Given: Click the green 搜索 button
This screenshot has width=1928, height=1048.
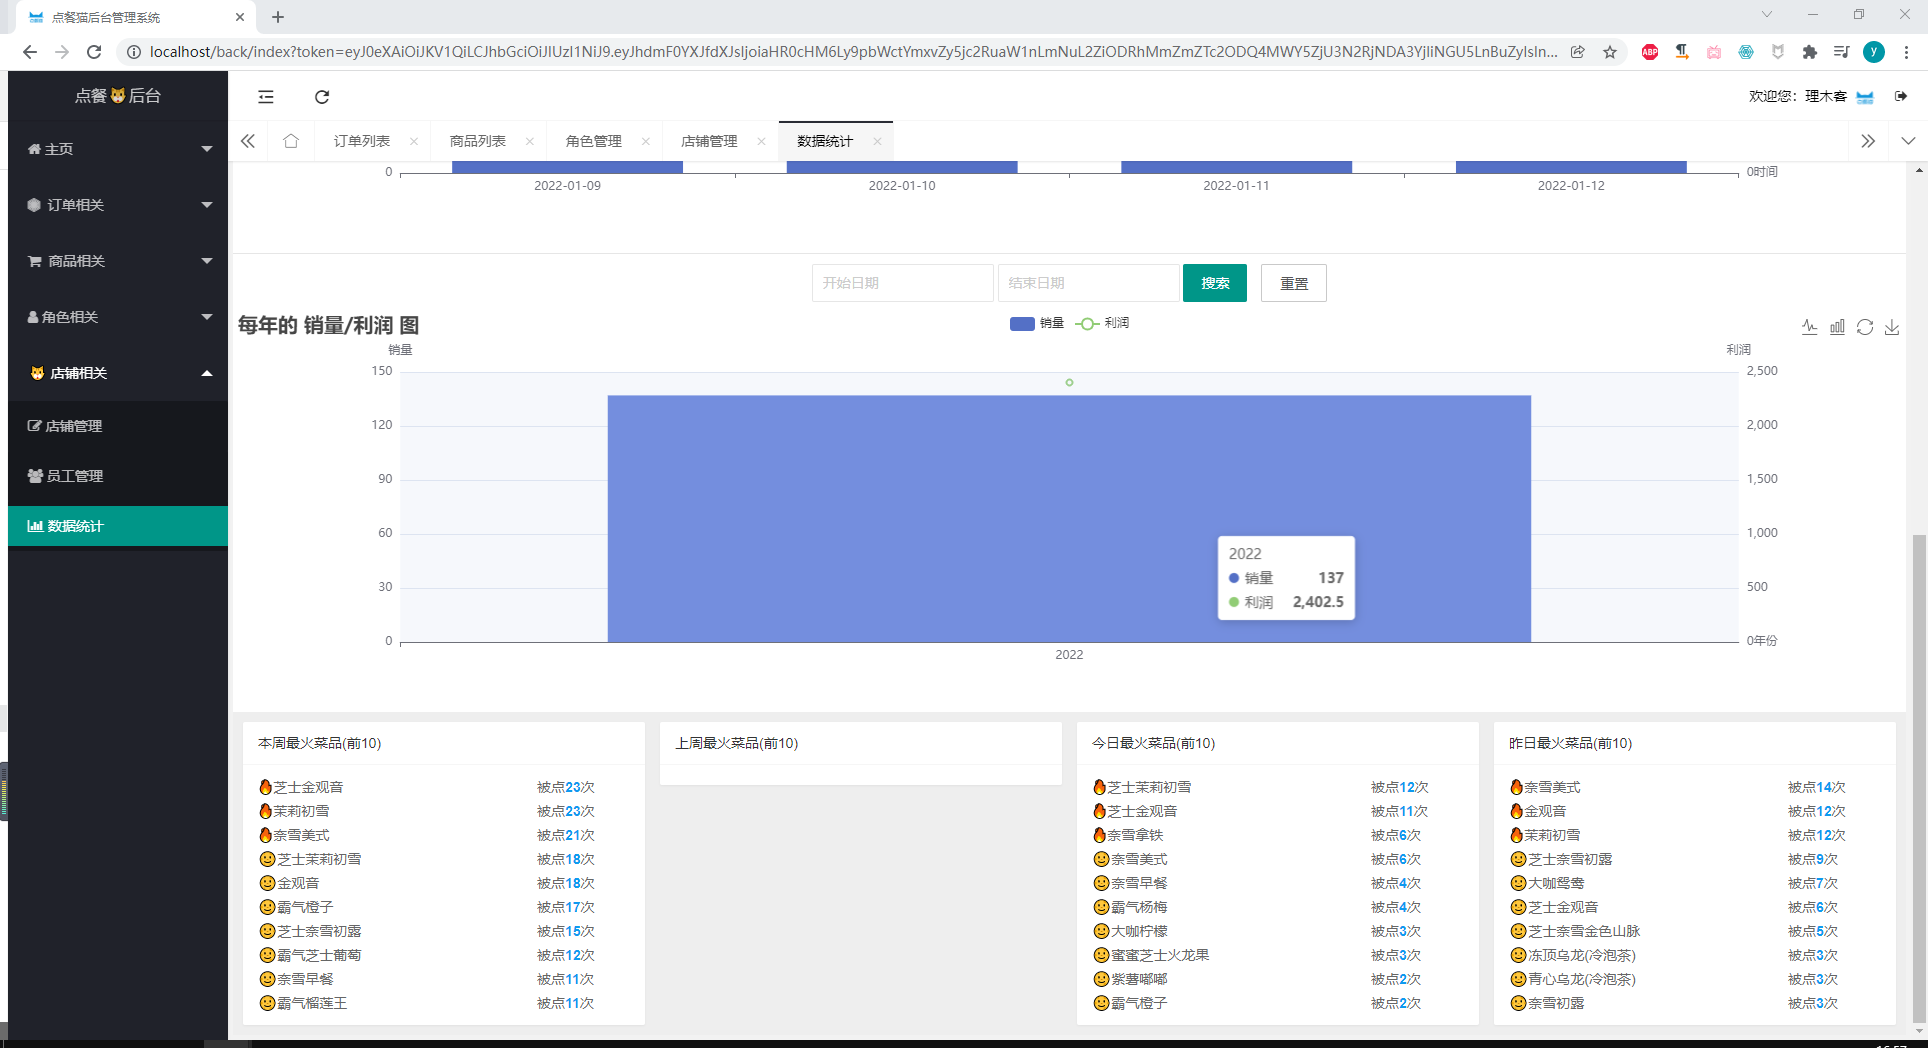Looking at the screenshot, I should pyautogui.click(x=1215, y=283).
